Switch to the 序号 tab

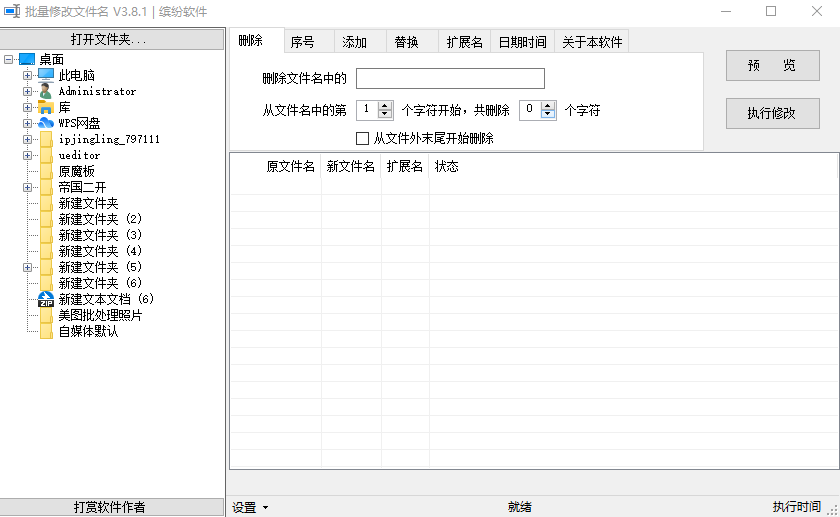click(309, 42)
